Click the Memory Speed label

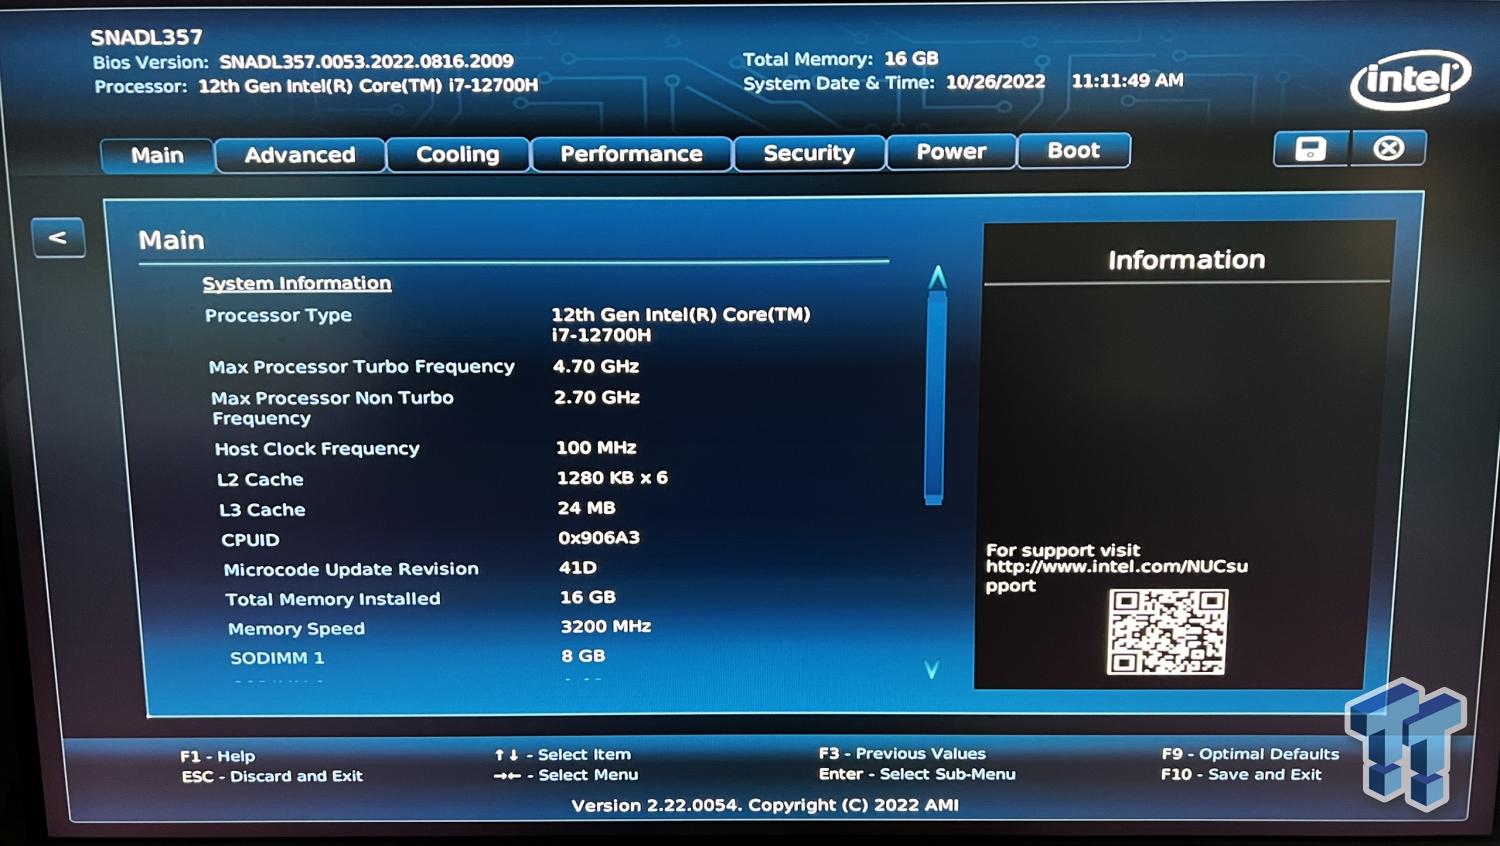(296, 629)
